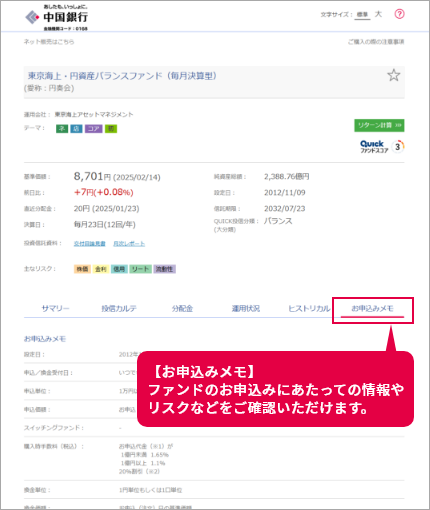Click the 2,388.76億円 net assets value
The image size is (430, 510).
287,176
